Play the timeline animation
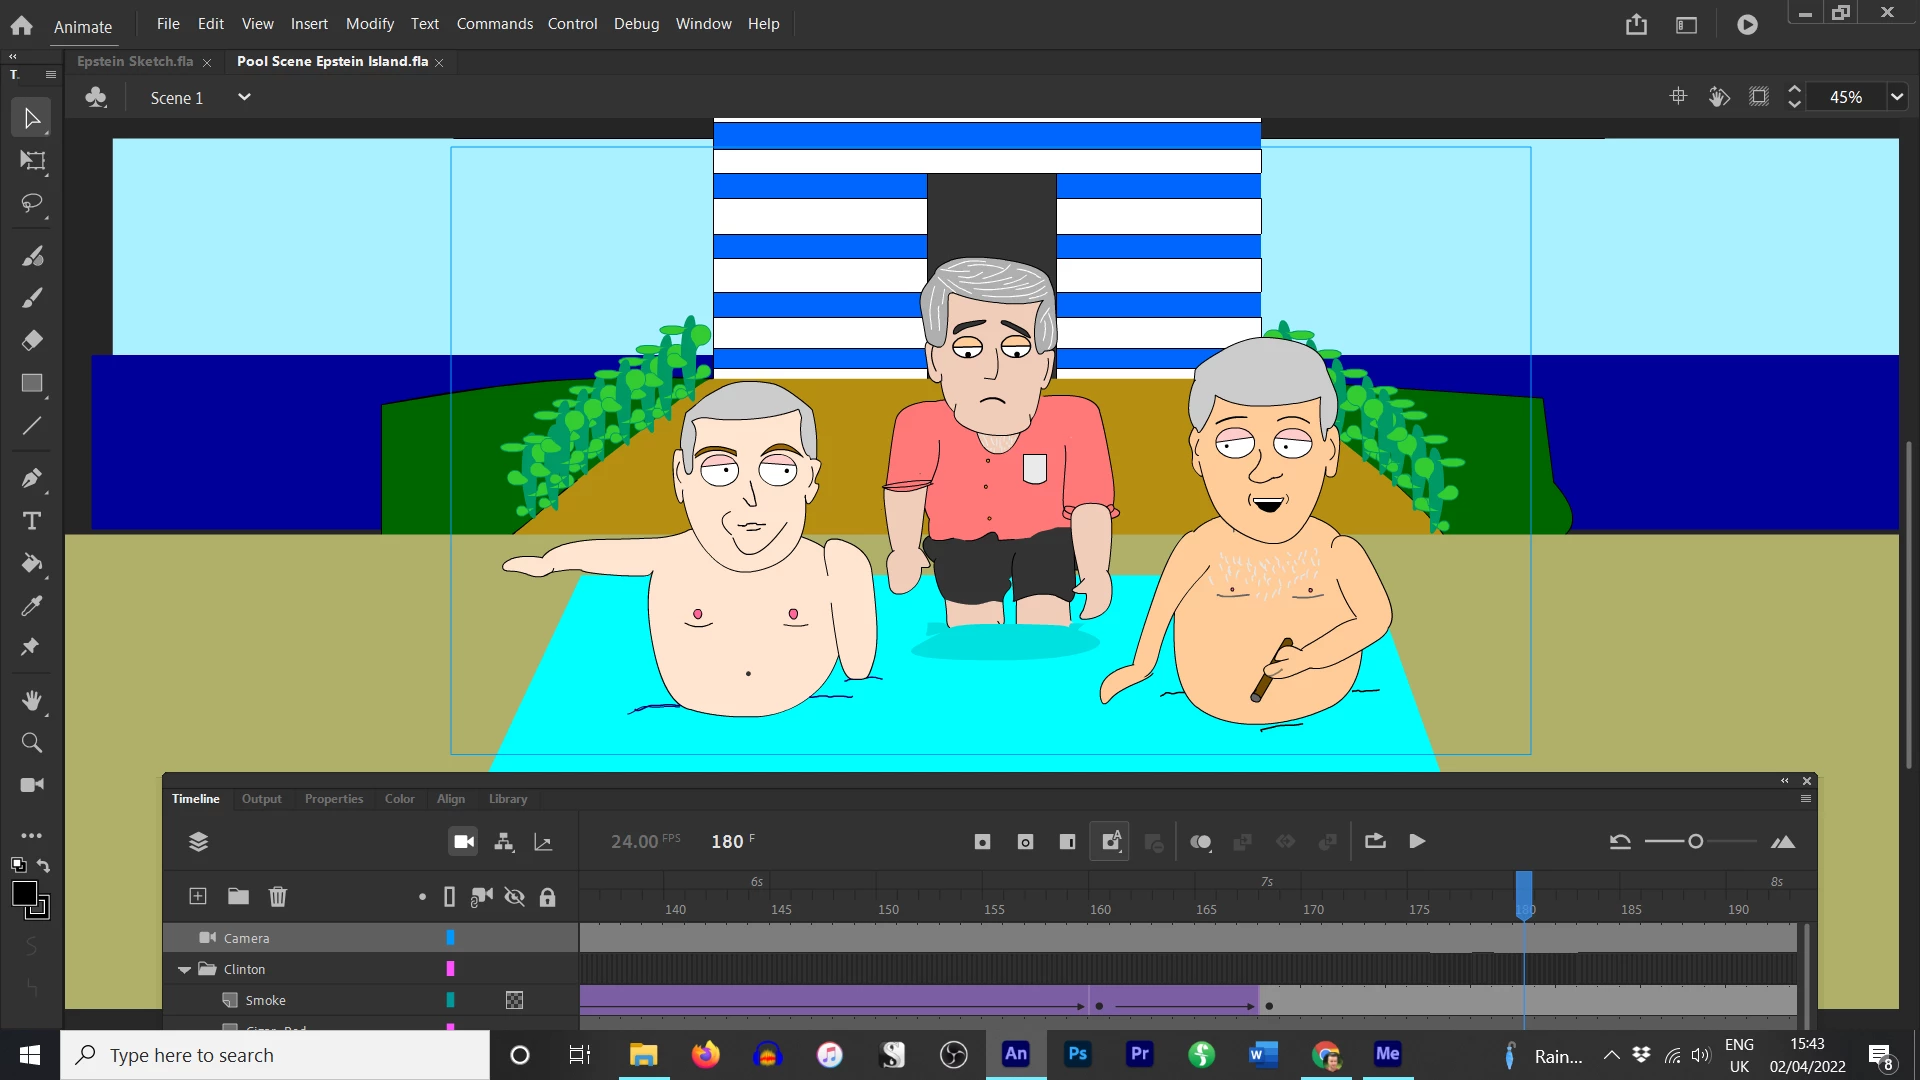The height and width of the screenshot is (1080, 1920). click(1417, 842)
